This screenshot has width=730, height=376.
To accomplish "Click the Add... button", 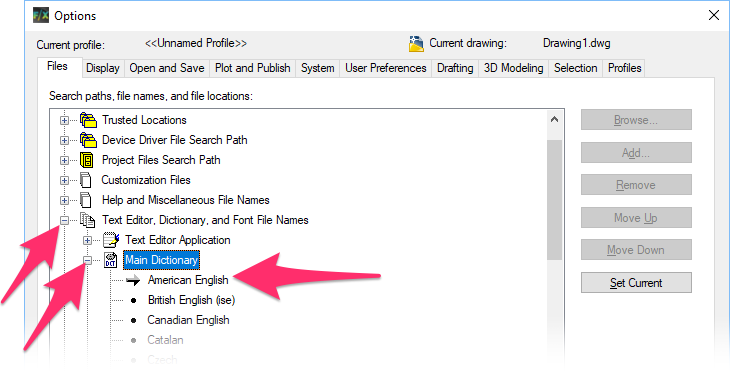I will click(636, 153).
